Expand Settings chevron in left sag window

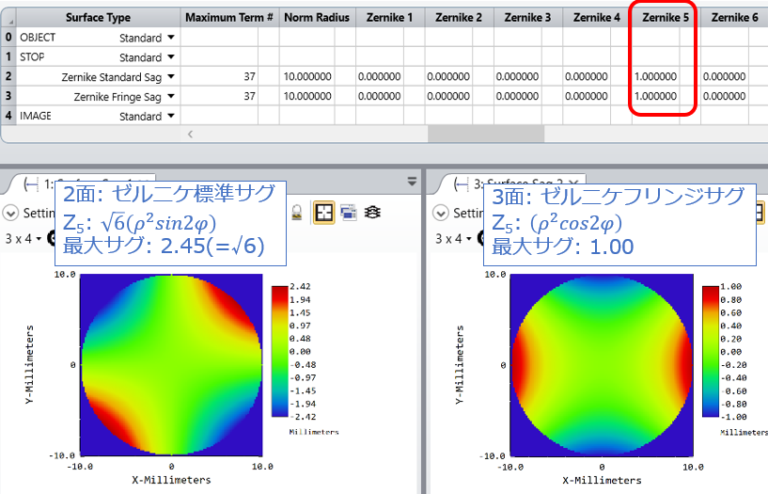[x=12, y=212]
